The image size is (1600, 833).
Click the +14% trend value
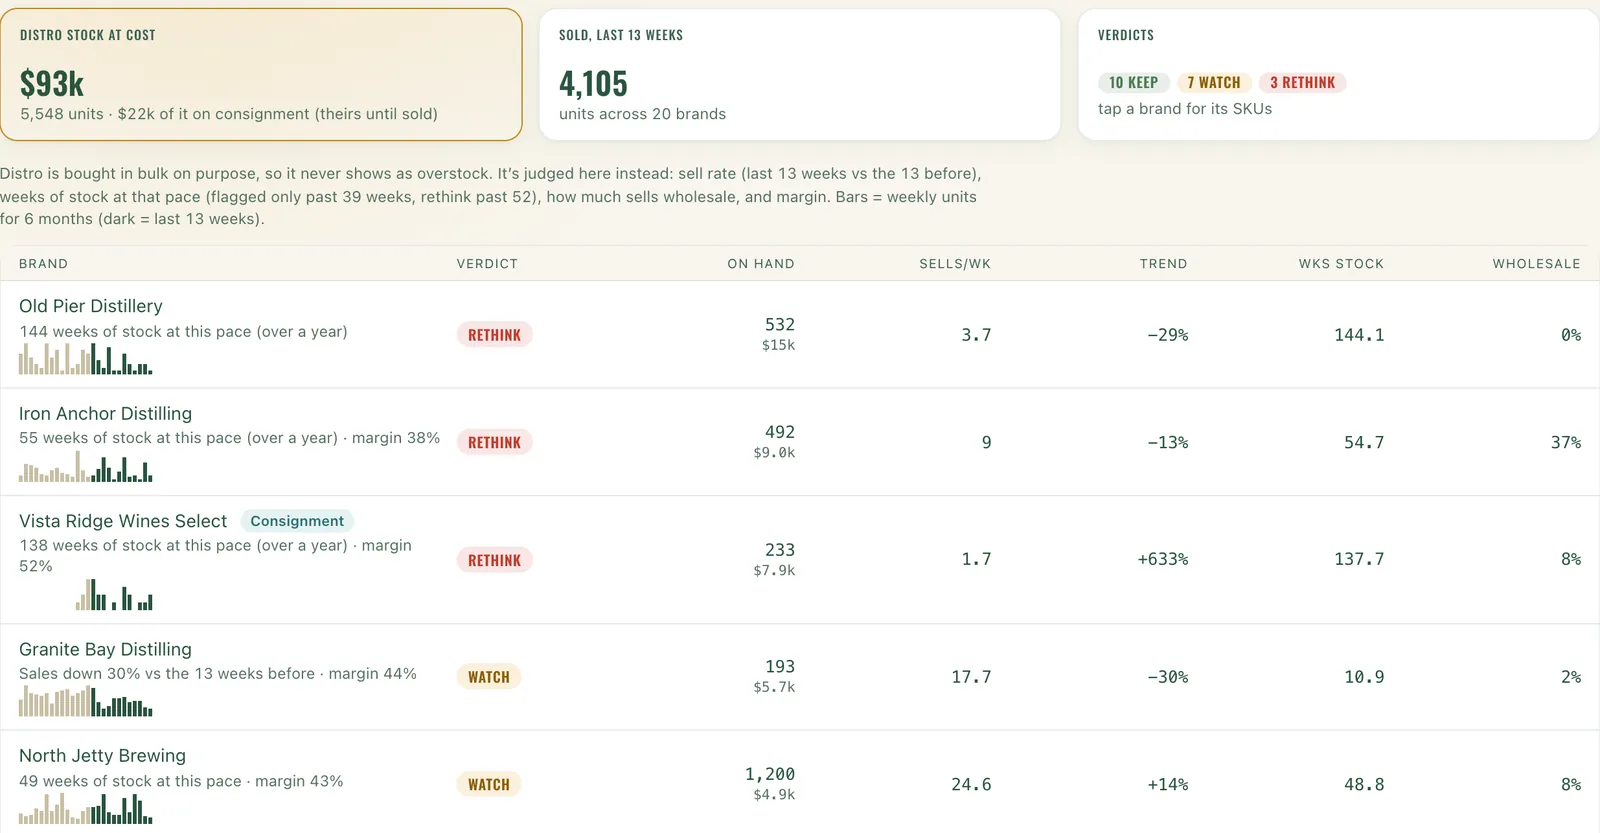(1167, 784)
